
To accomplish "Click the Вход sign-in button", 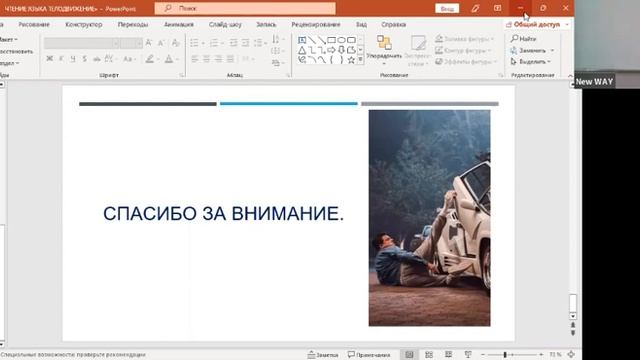I will point(447,9).
